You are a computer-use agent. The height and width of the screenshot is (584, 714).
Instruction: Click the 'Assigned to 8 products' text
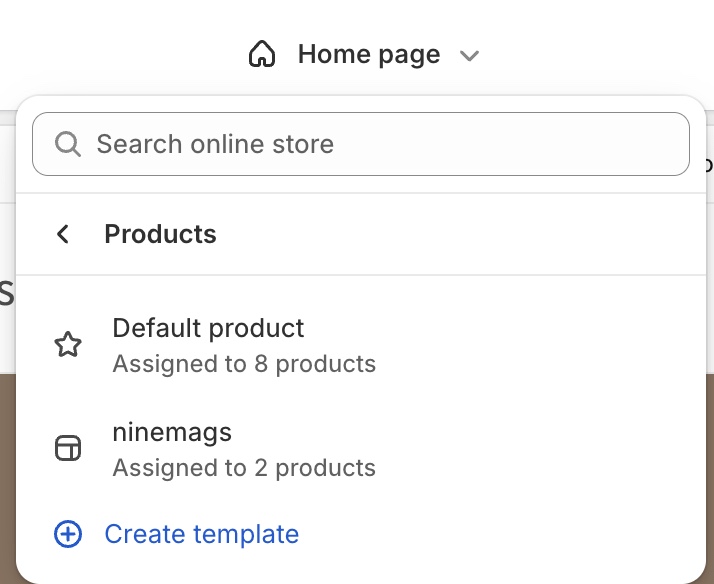click(x=244, y=363)
